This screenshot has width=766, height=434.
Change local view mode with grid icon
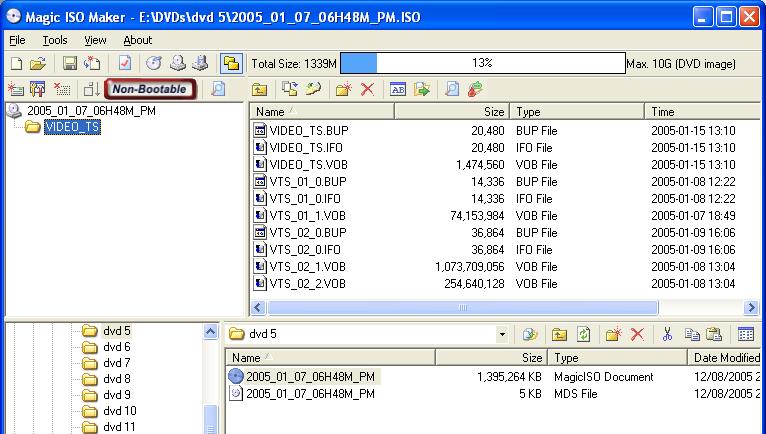tap(745, 334)
